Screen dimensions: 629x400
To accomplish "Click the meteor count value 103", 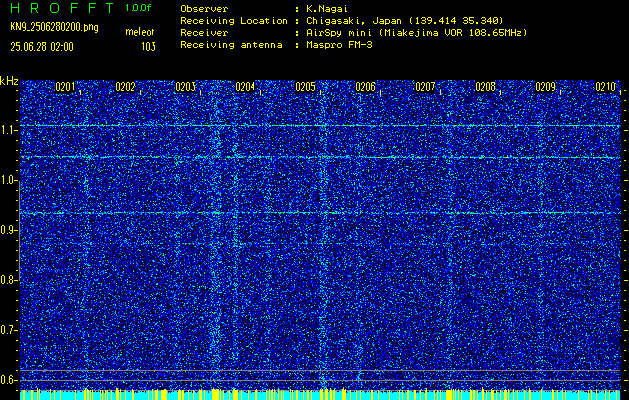I will tap(148, 47).
